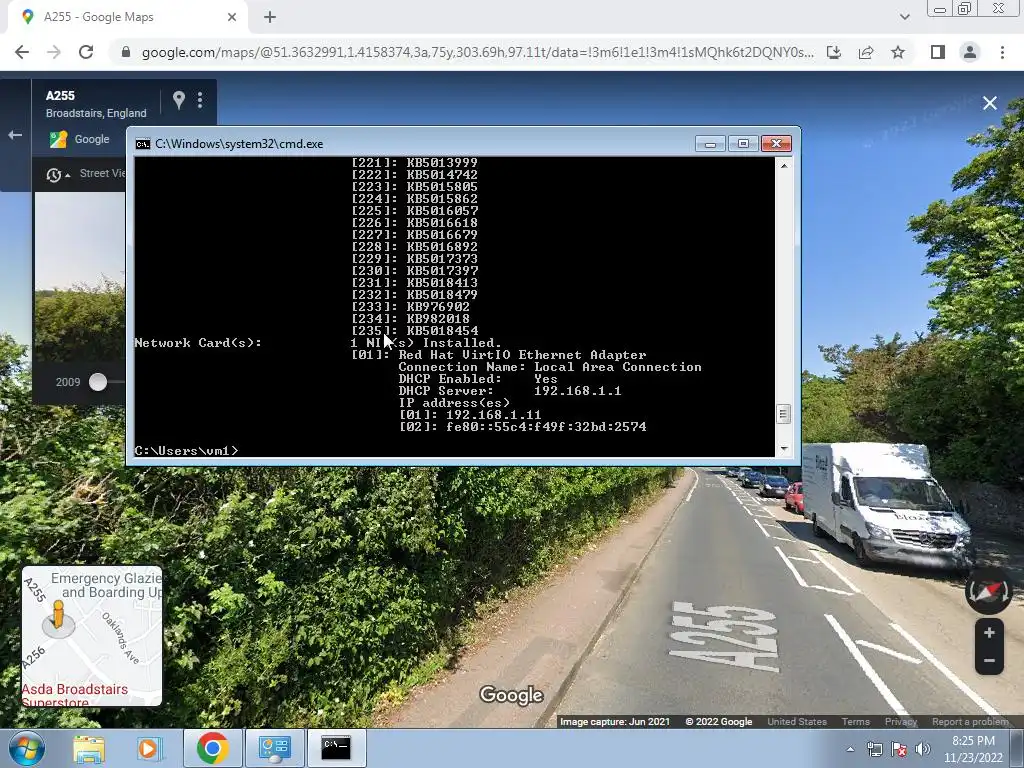Image resolution: width=1024 pixels, height=768 pixels.
Task: Click the Chrome forward navigation arrow
Action: [54, 52]
